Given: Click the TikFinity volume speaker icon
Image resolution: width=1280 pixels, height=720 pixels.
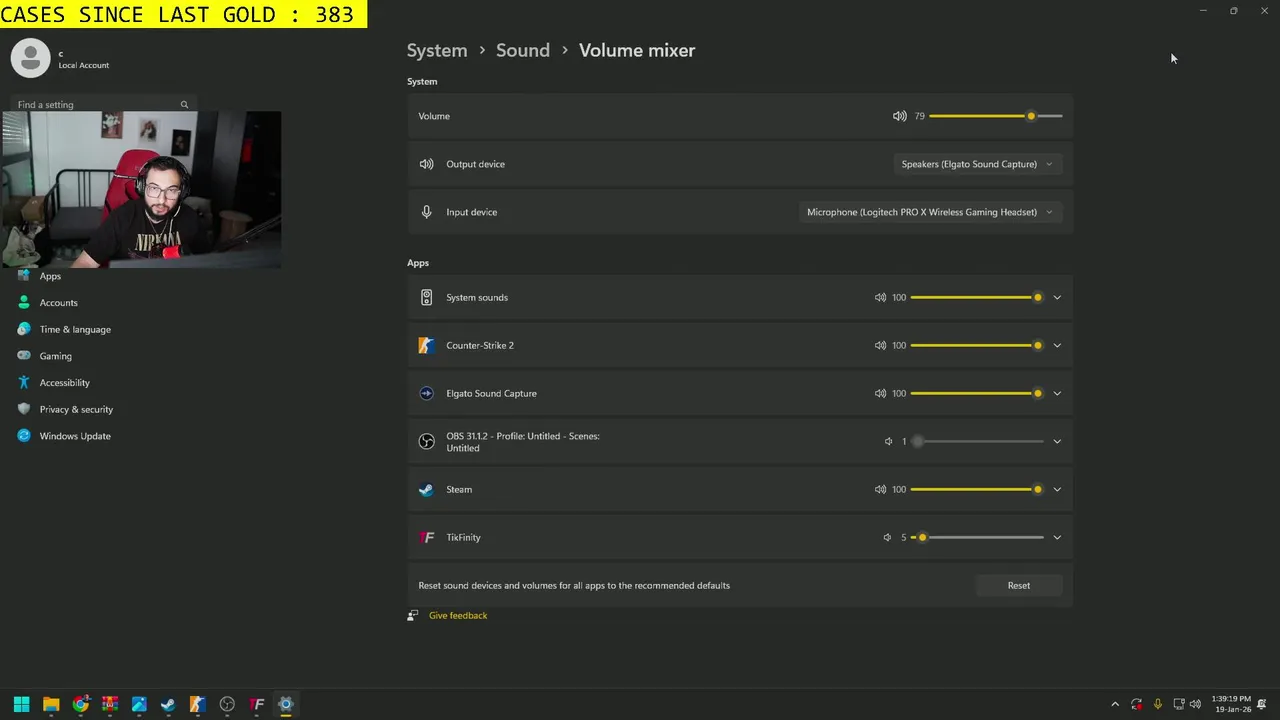Looking at the screenshot, I should tap(887, 537).
